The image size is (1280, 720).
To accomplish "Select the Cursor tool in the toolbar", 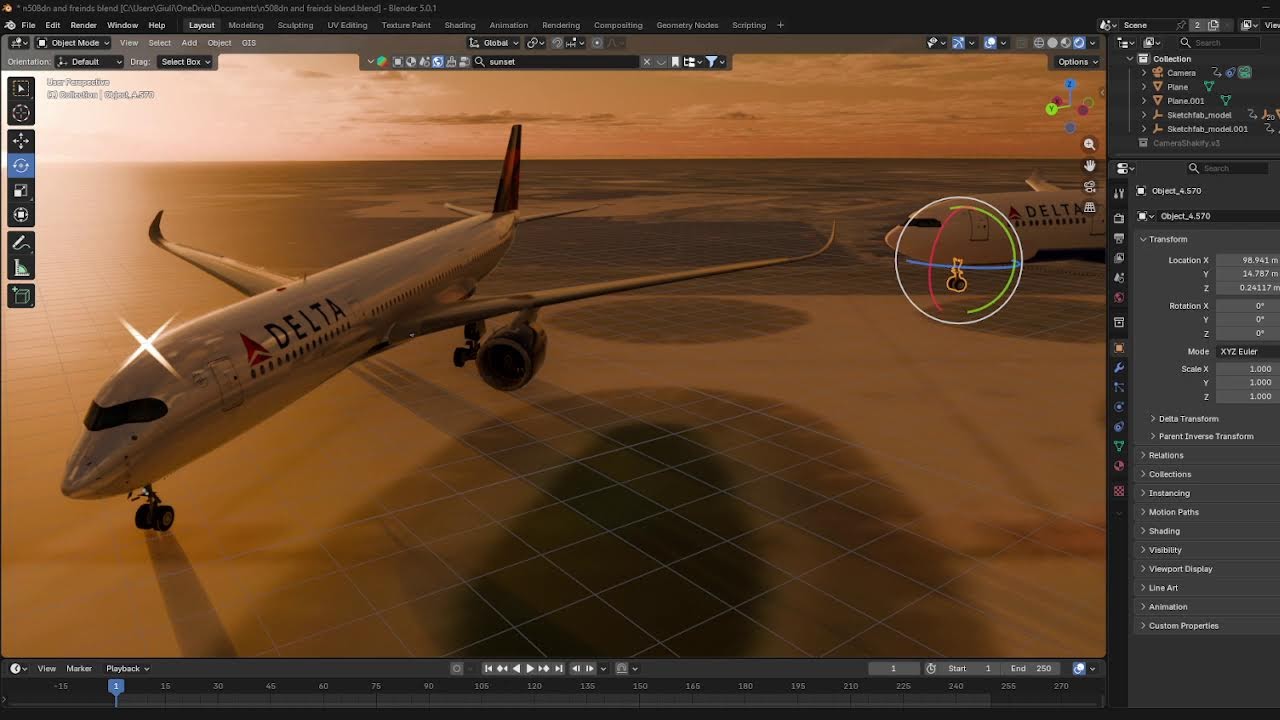I will (x=21, y=113).
